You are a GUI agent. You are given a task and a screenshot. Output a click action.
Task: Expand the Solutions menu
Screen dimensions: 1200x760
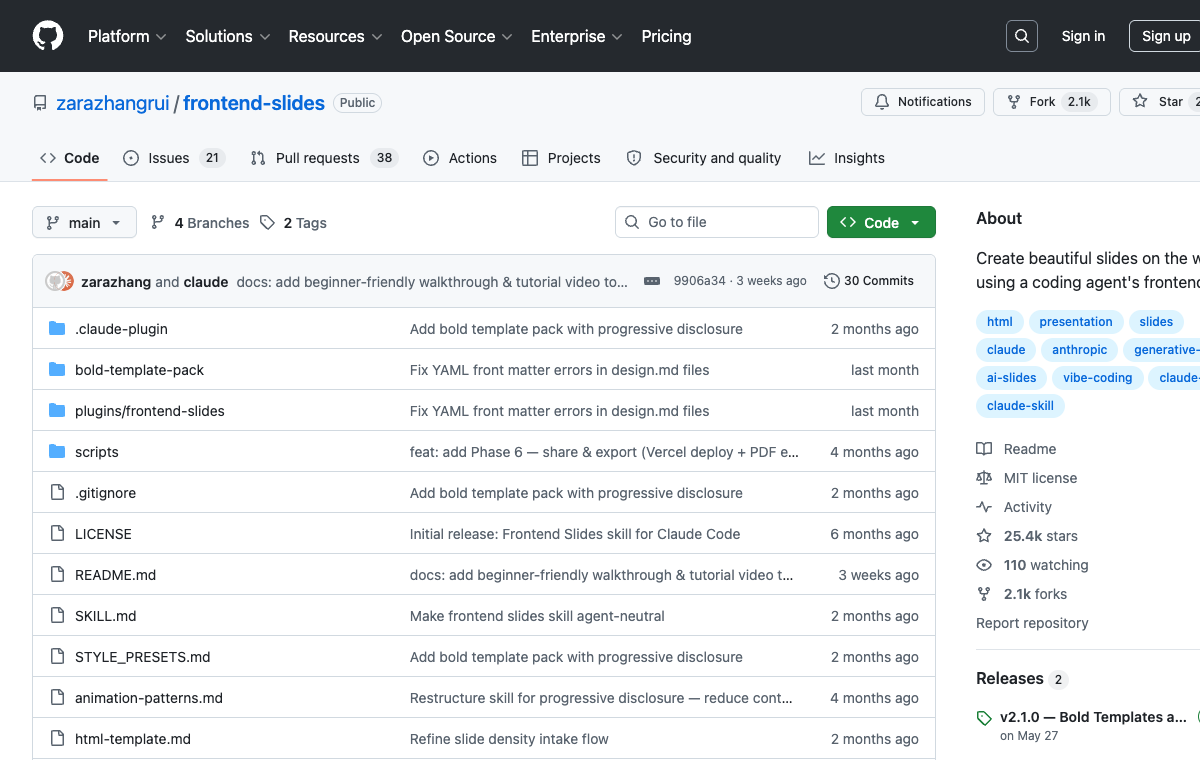tap(228, 36)
